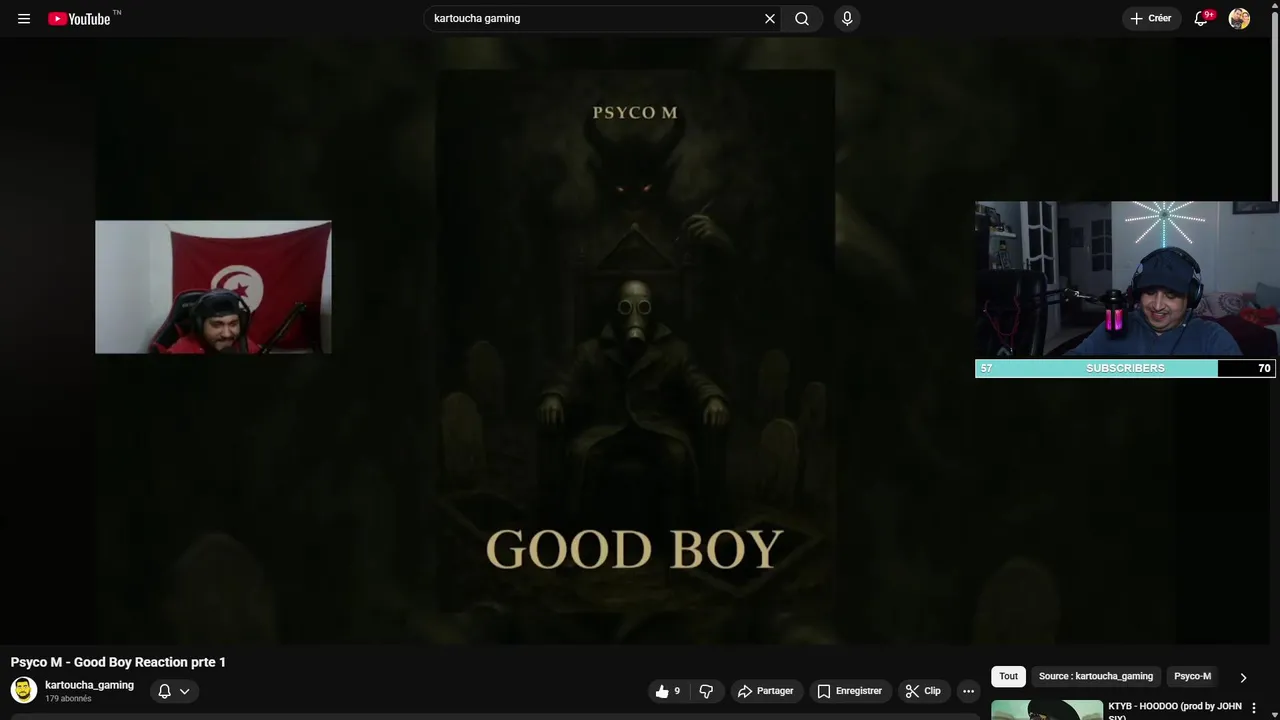Open the three-dot more actions menu

(968, 691)
